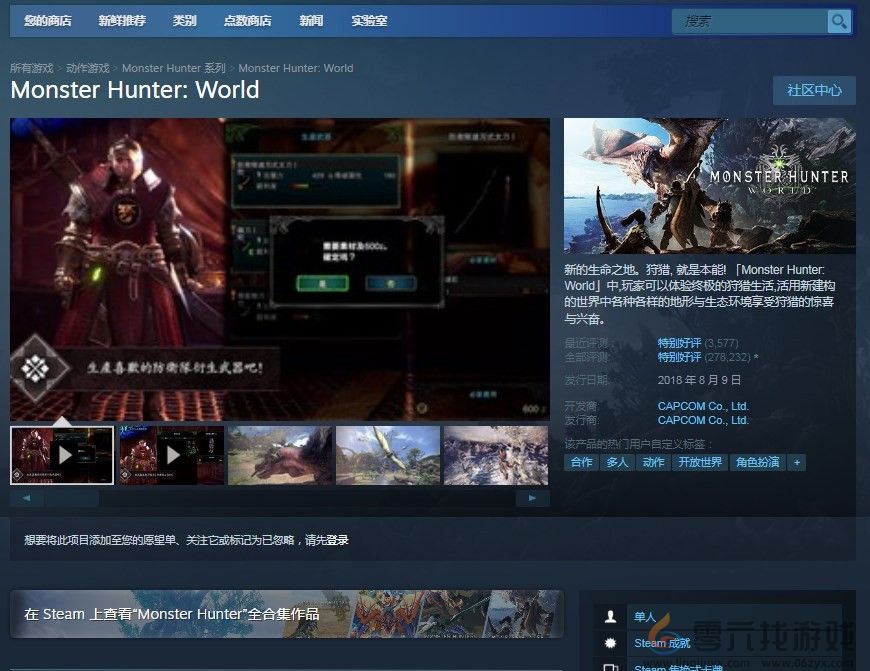Select the fourth screenshot thumbnail
This screenshot has height=671, width=870.
click(x=388, y=455)
